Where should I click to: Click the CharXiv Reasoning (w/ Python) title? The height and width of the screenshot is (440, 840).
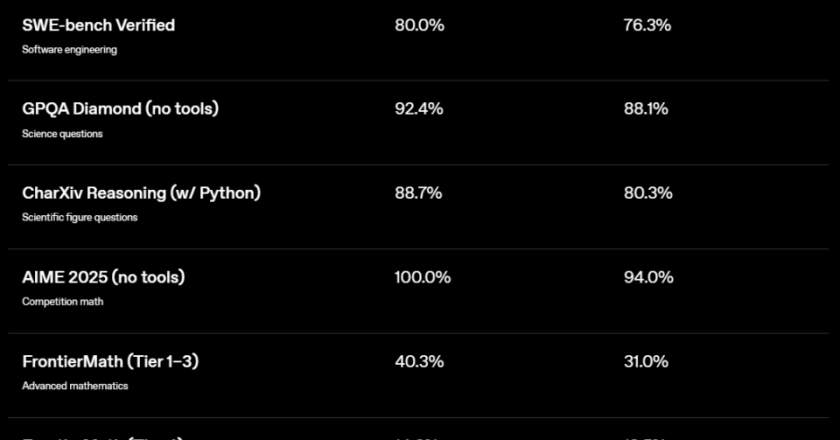click(x=141, y=193)
